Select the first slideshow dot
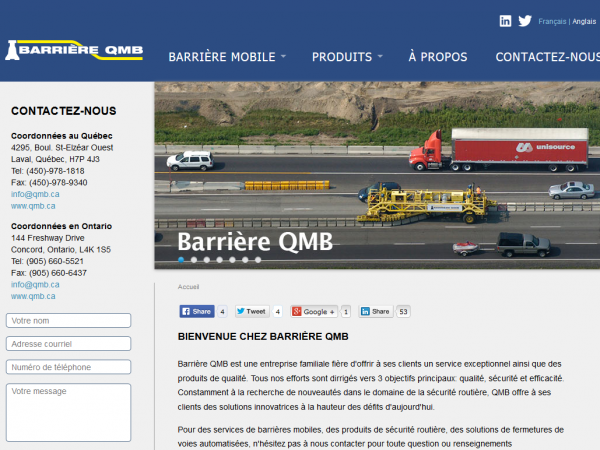Viewport: 600px width, 450px height. tap(181, 260)
